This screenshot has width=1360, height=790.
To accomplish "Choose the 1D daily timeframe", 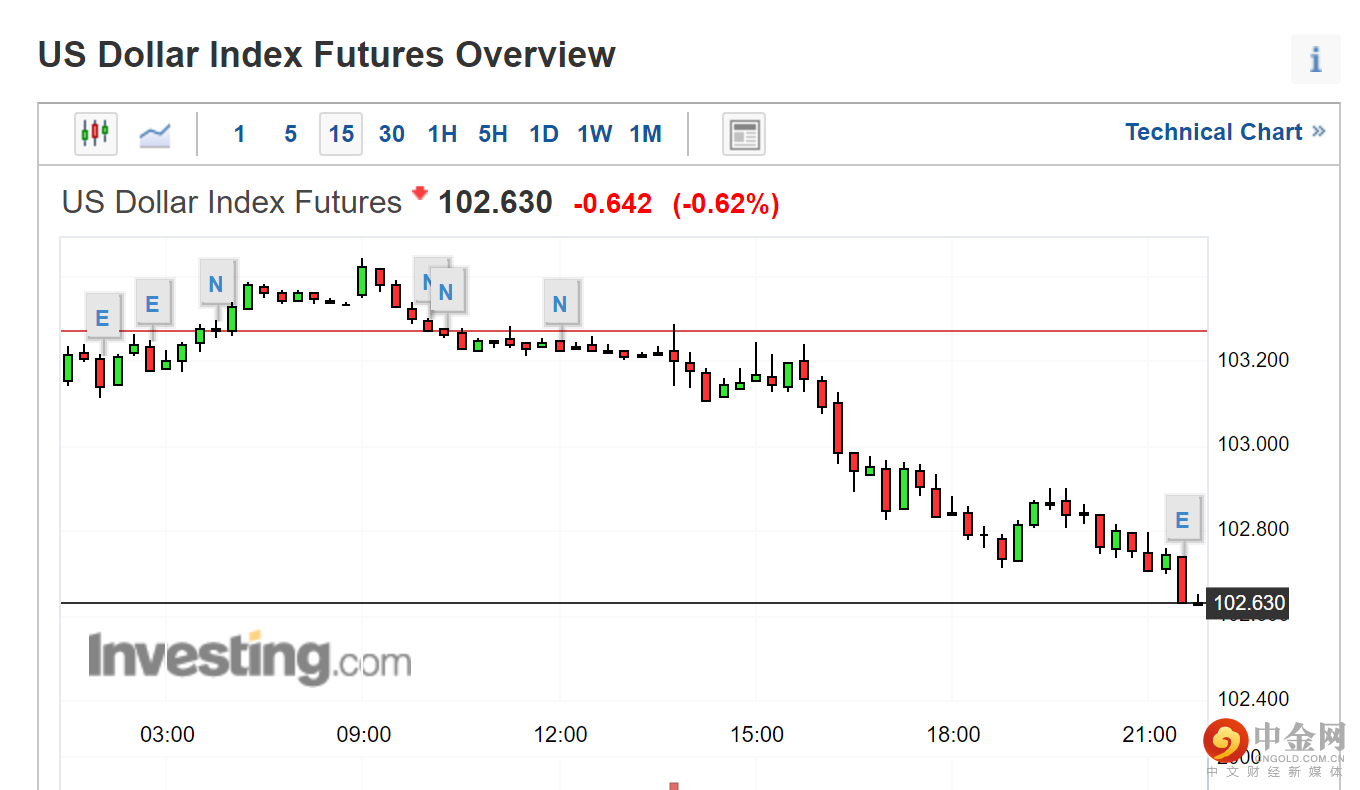I will point(544,134).
